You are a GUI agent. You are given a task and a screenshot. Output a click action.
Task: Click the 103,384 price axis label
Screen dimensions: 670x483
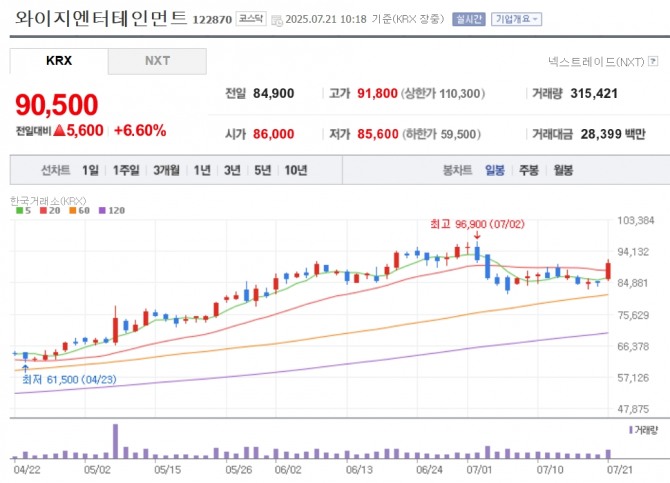point(635,220)
